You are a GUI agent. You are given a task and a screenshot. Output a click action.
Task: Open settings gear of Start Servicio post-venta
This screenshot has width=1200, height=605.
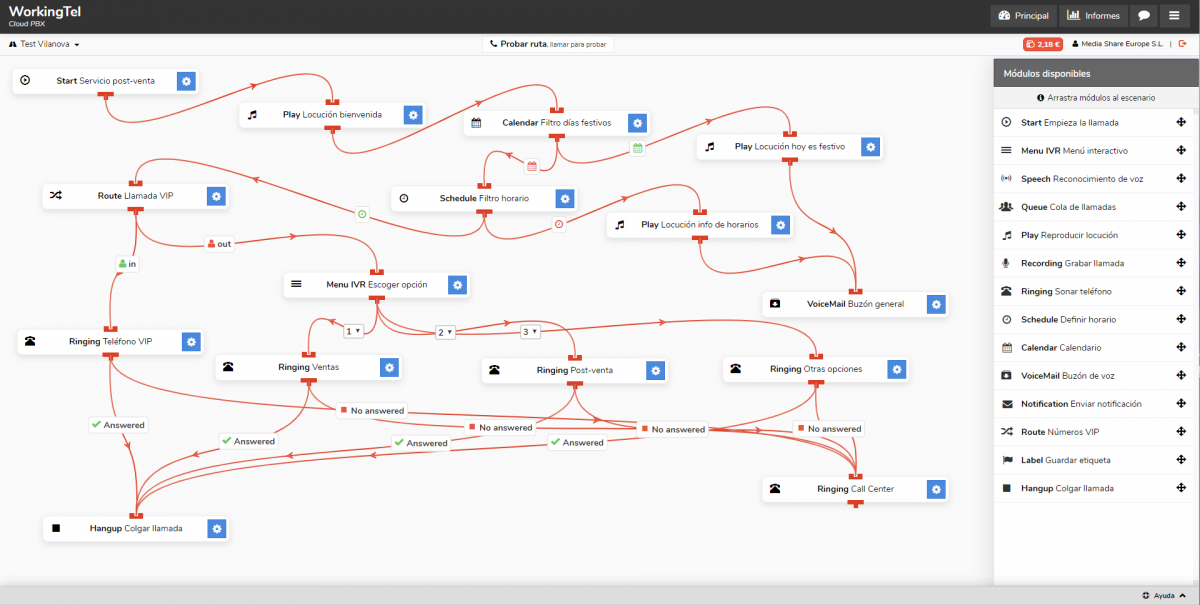[186, 81]
